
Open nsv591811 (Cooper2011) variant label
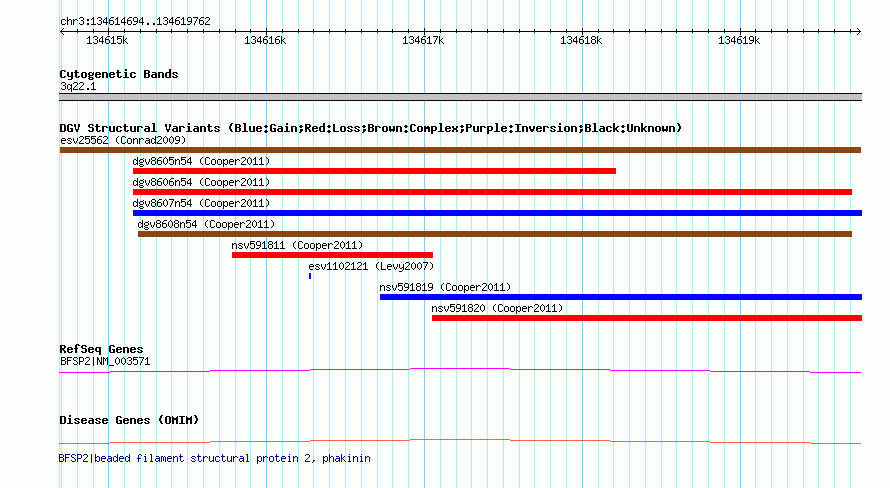pos(297,245)
